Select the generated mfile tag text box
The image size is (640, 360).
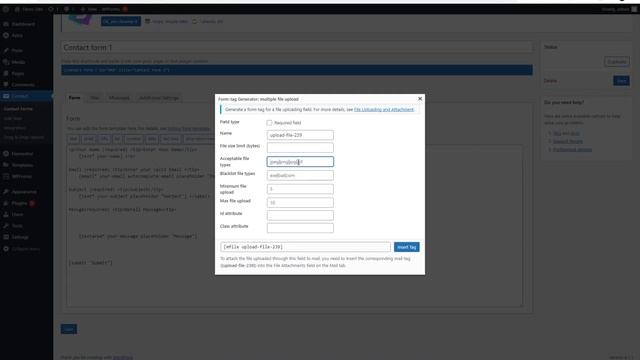coord(305,247)
